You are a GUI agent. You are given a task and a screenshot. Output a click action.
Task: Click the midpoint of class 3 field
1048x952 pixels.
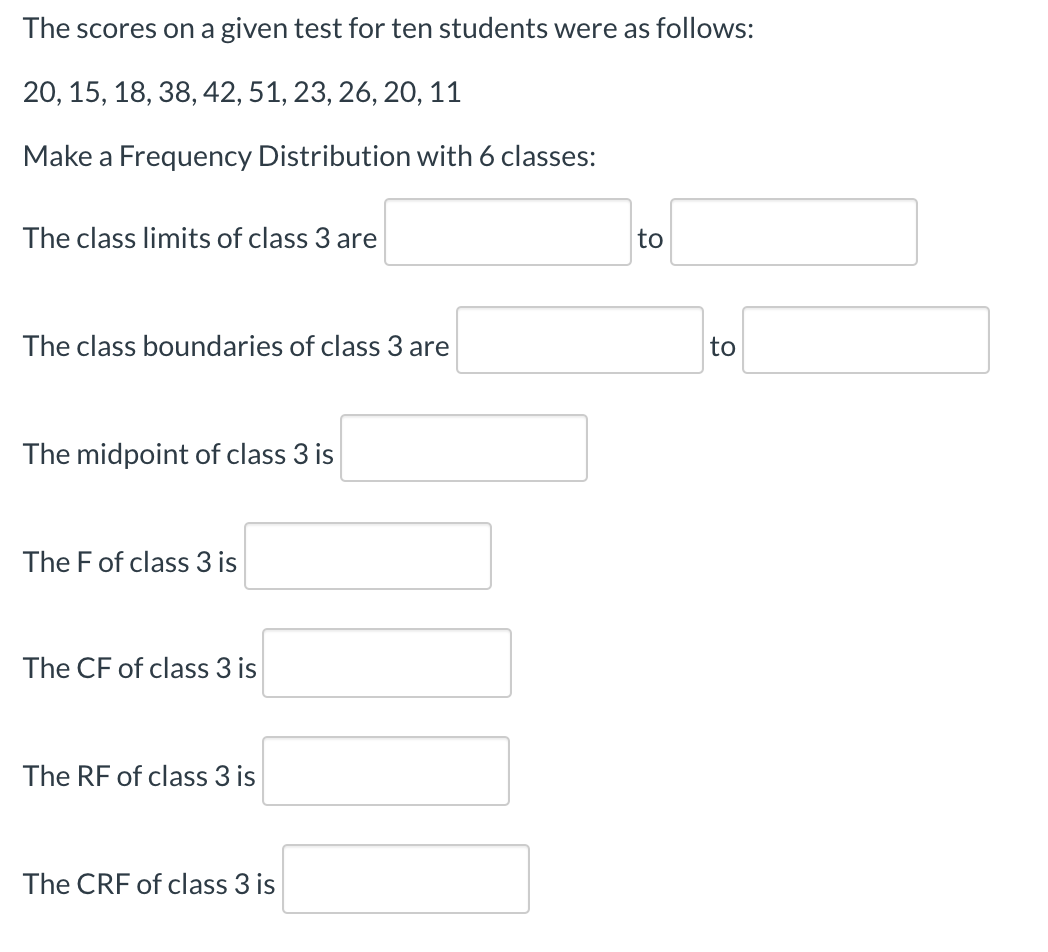pyautogui.click(x=463, y=448)
